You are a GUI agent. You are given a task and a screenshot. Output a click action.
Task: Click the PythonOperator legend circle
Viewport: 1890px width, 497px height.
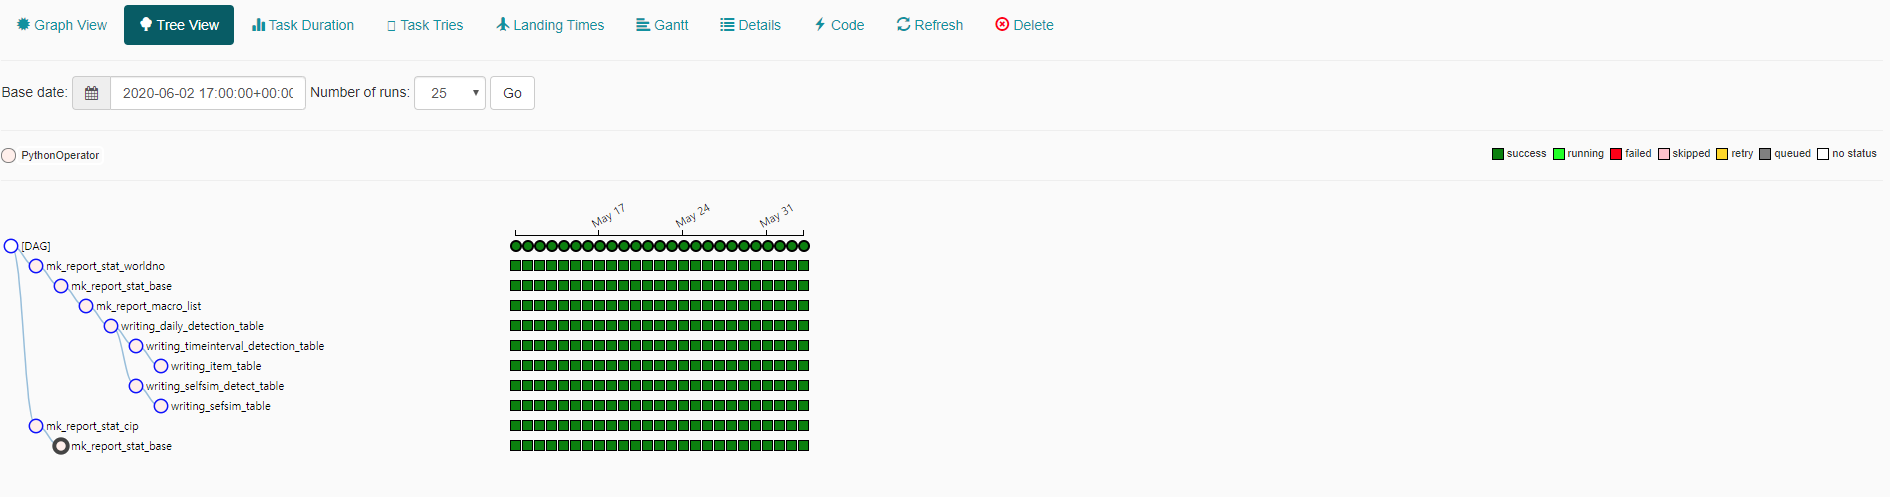click(x=9, y=155)
